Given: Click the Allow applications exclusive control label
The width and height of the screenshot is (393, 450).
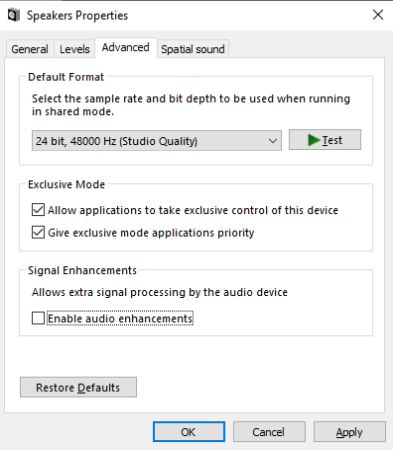Looking at the screenshot, I should pos(193,210).
